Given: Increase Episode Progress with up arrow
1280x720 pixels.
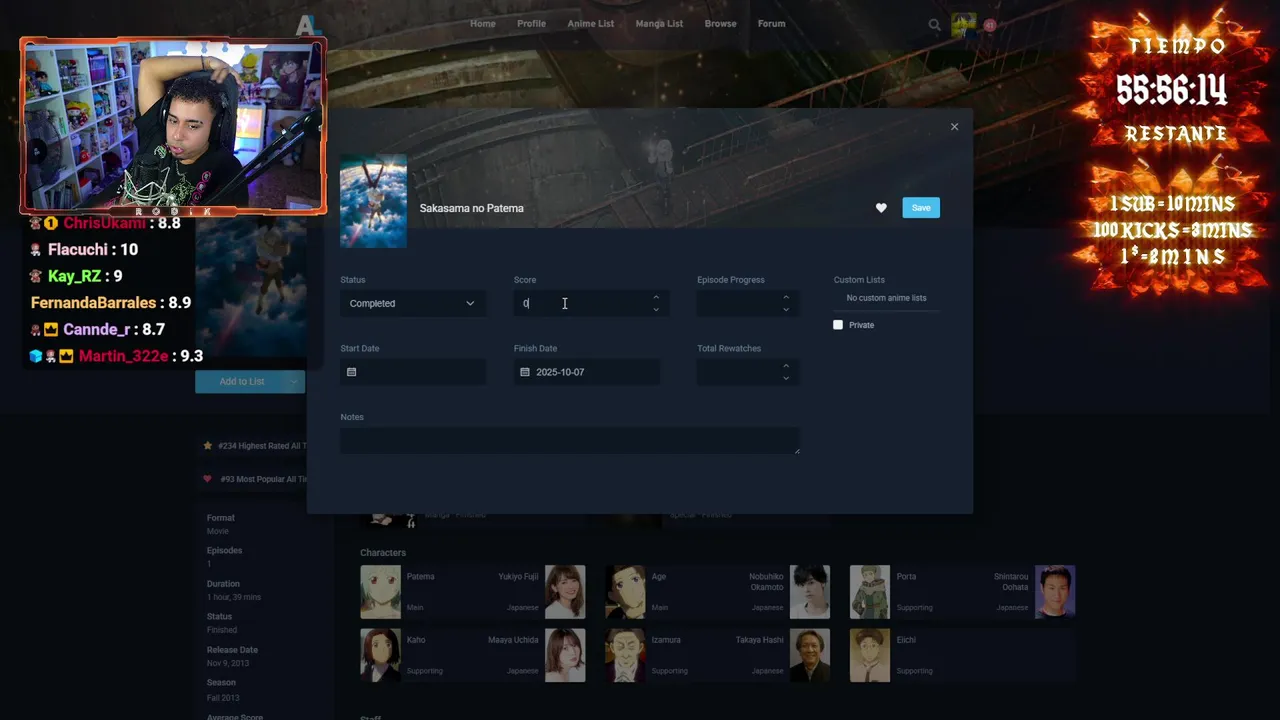Looking at the screenshot, I should pyautogui.click(x=786, y=297).
